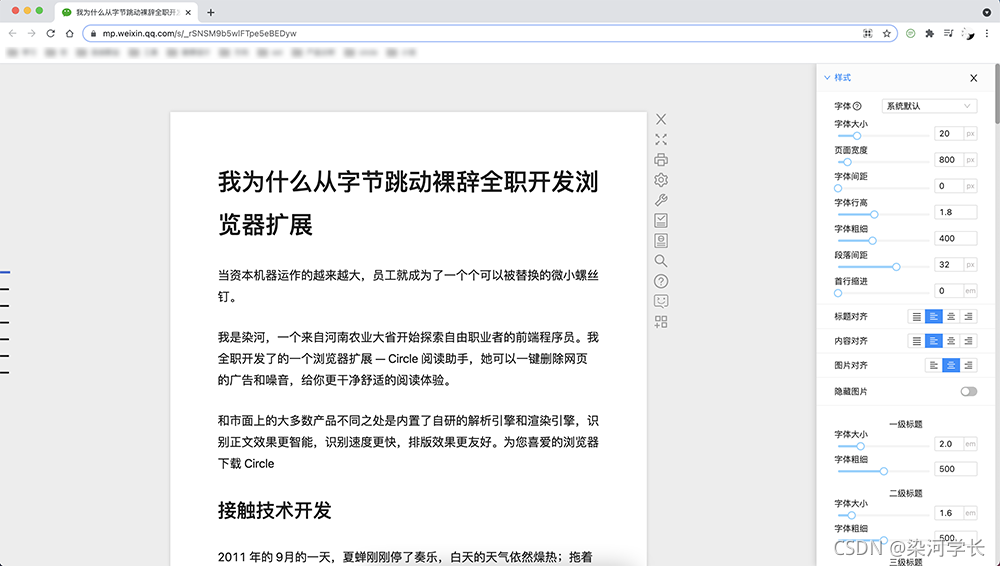Image resolution: width=1000 pixels, height=566 pixels.
Task: Set 标题对齐 to justify
Action: [916, 317]
